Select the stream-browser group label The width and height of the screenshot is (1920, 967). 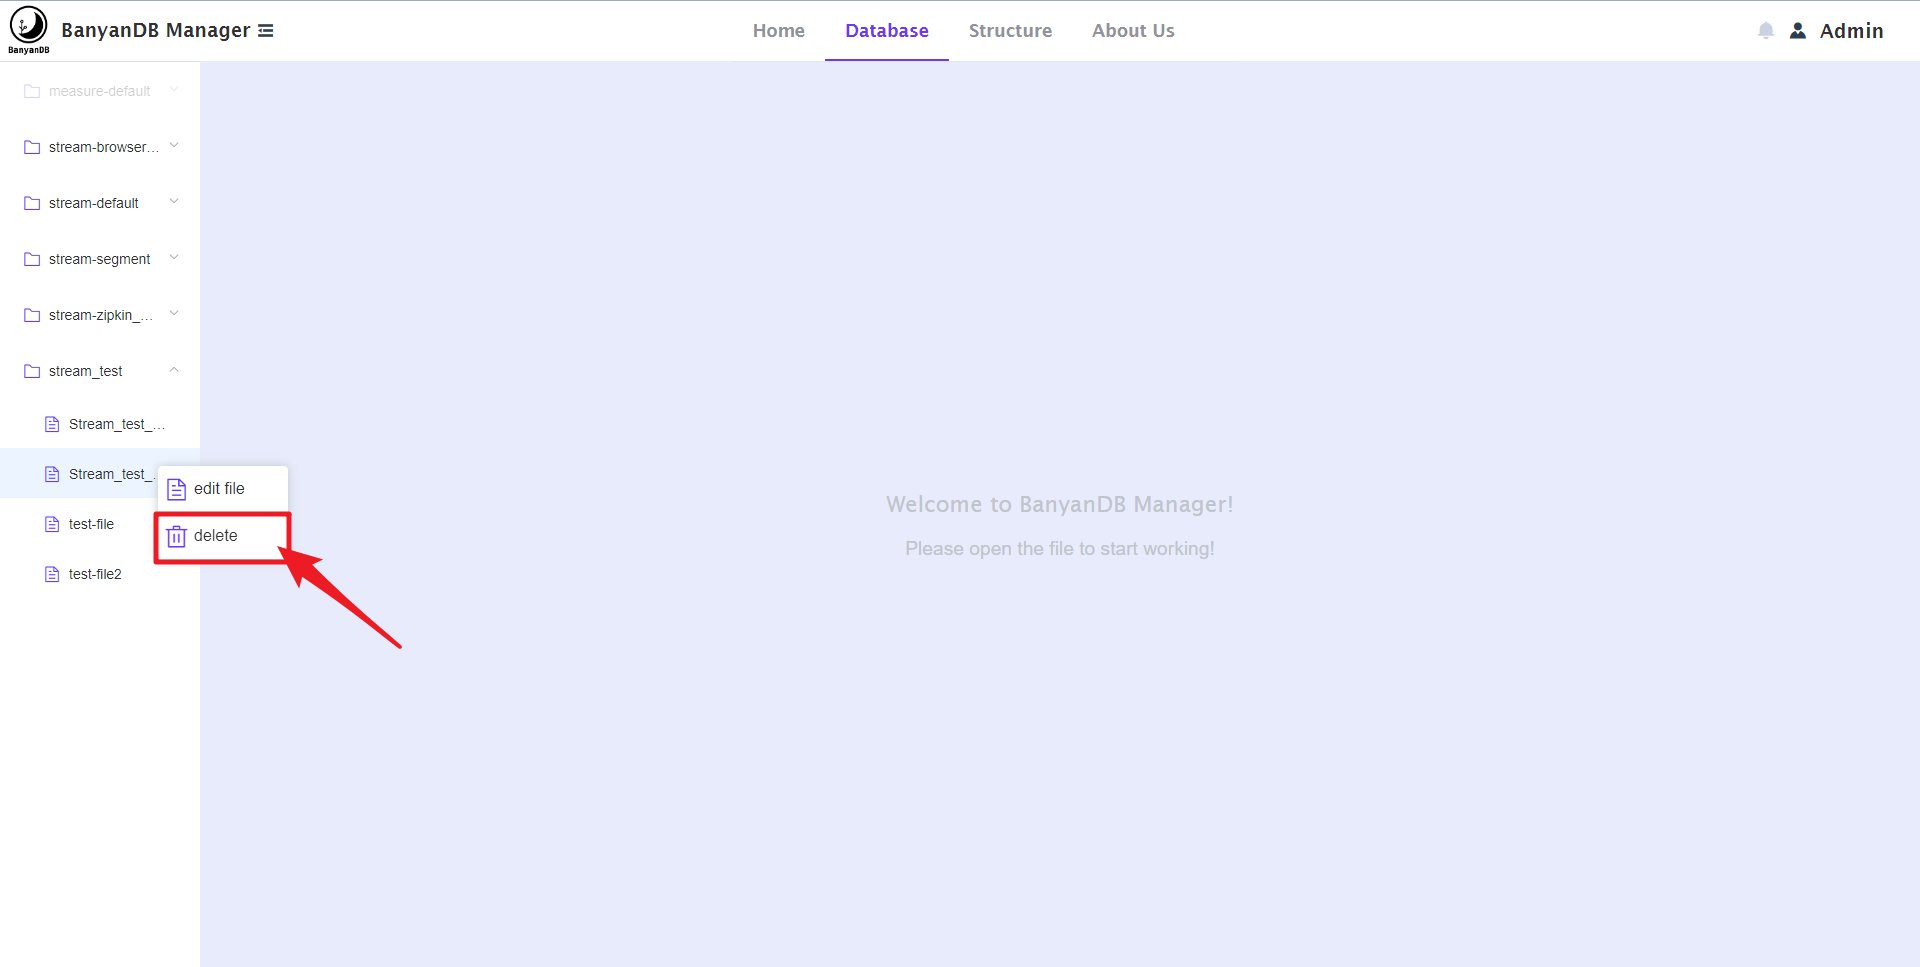click(x=104, y=147)
